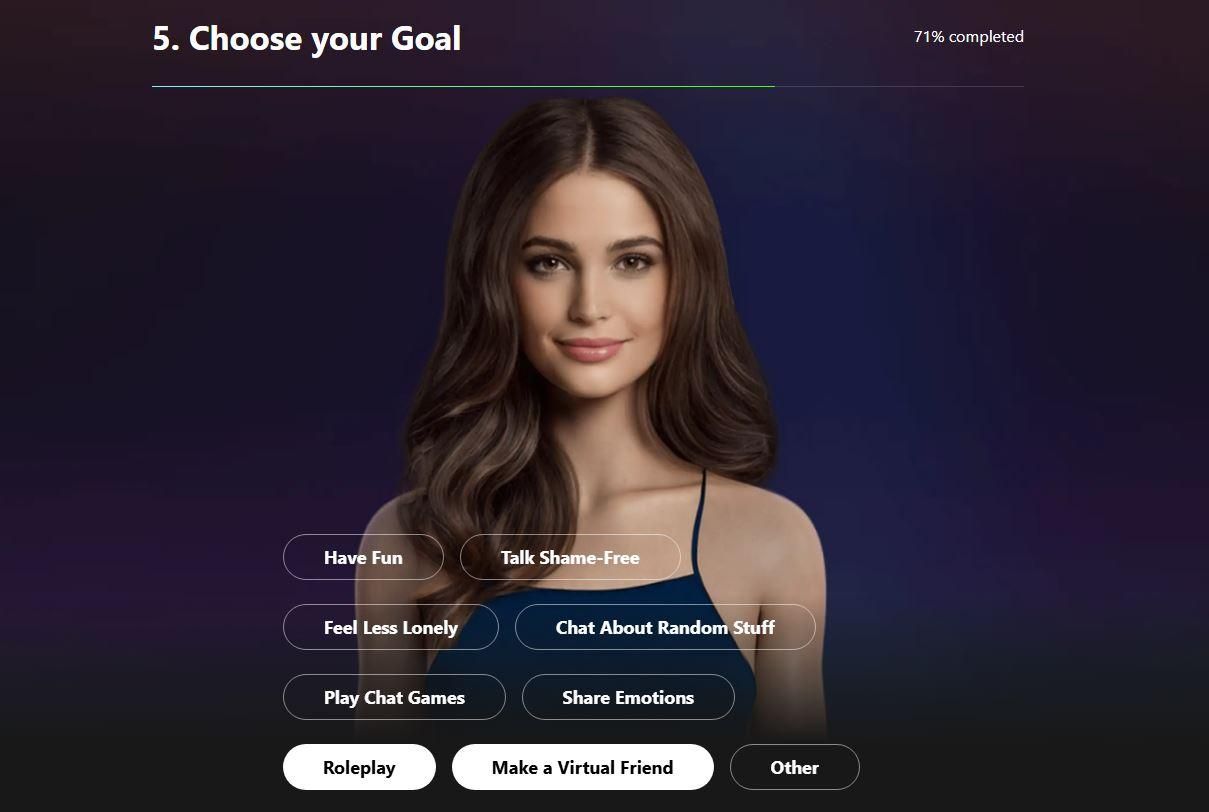Pick the Feel Less Lonely goal
Viewport: 1209px width, 812px height.
tap(391, 627)
